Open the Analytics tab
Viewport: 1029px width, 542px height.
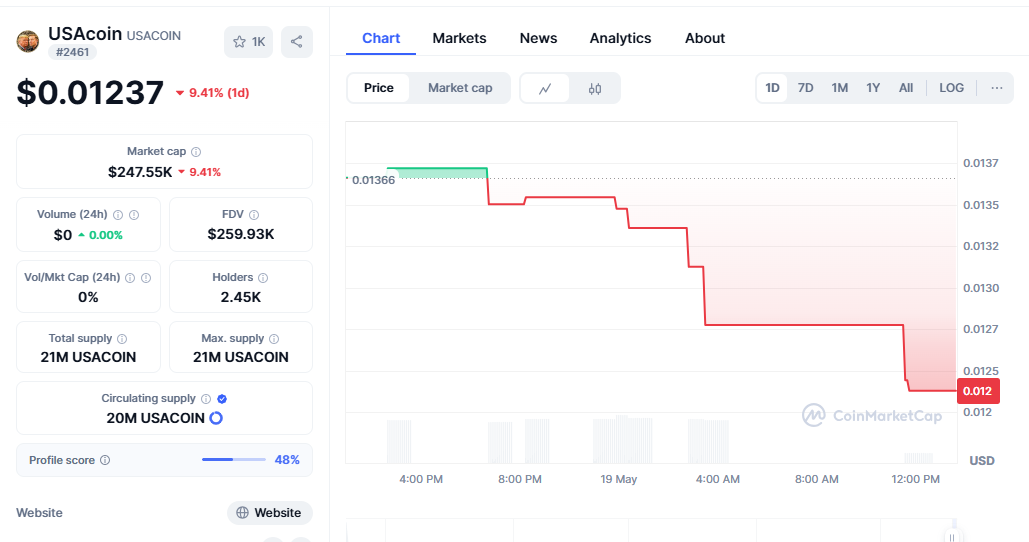pyautogui.click(x=620, y=39)
